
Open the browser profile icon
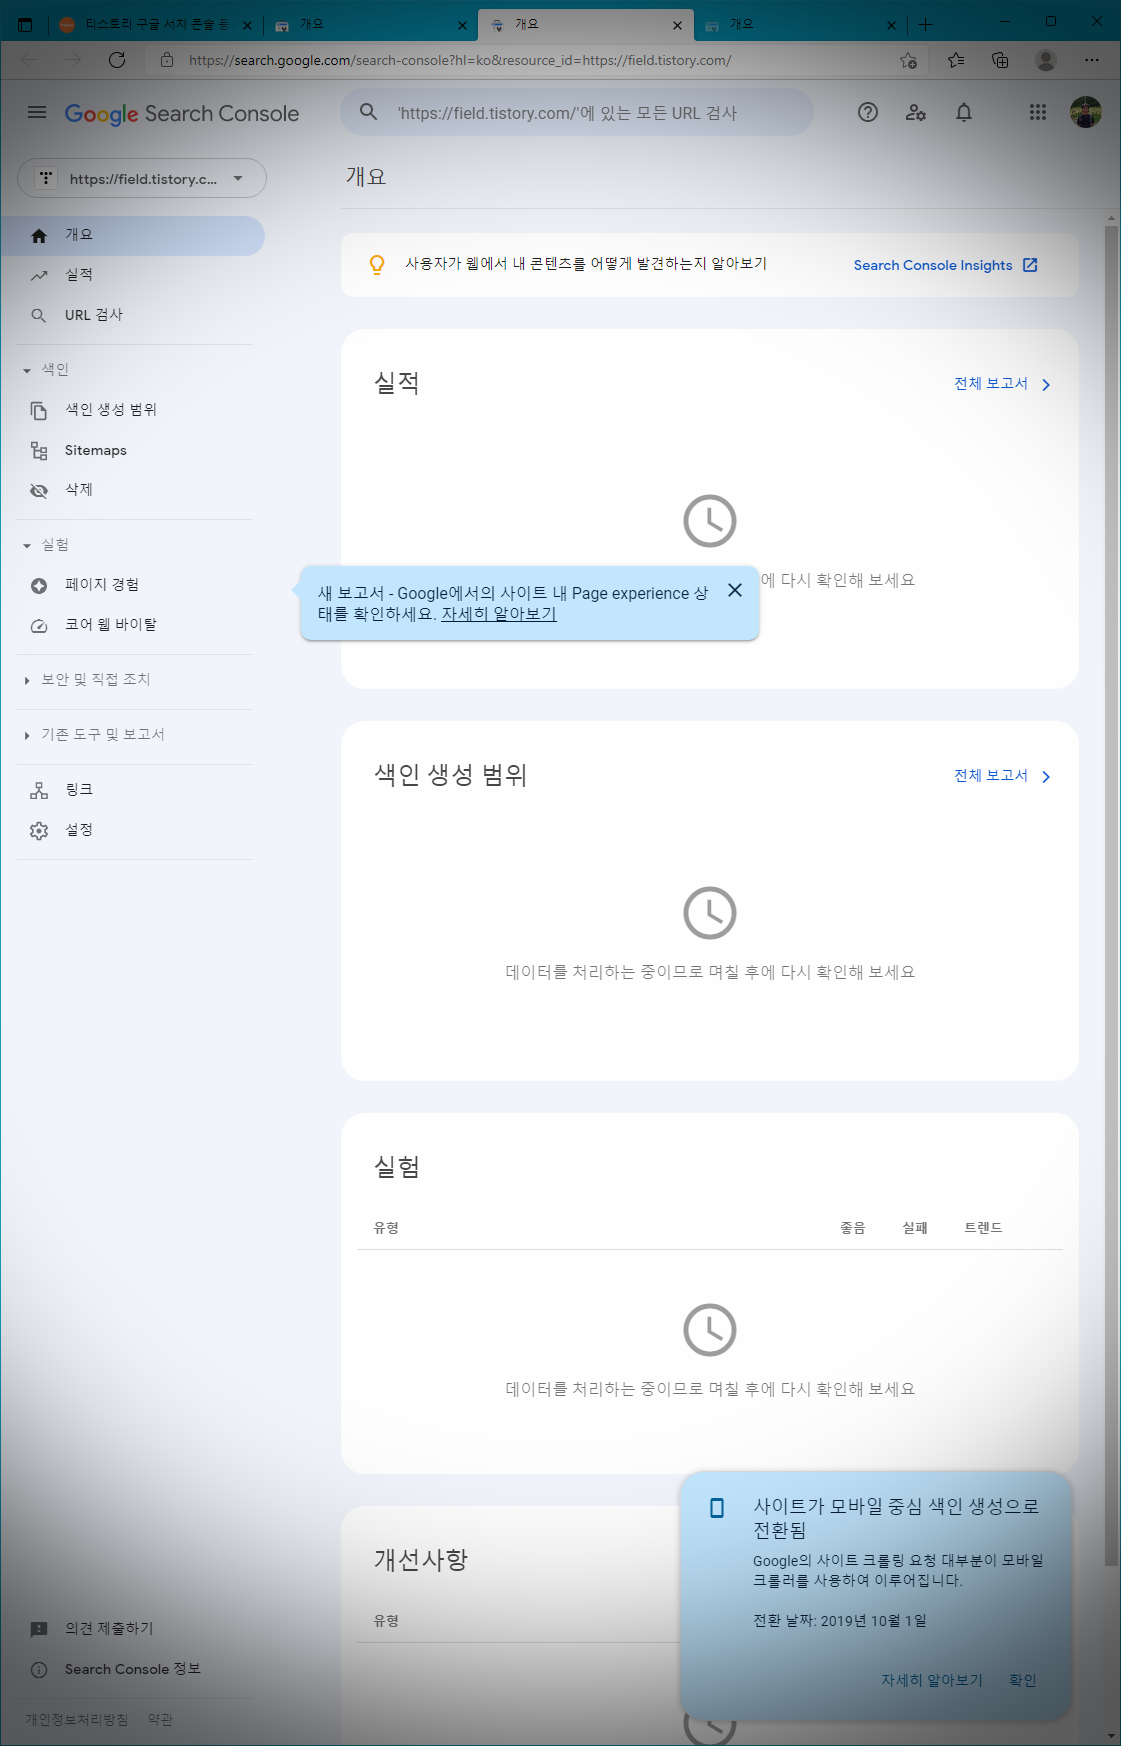click(1046, 60)
